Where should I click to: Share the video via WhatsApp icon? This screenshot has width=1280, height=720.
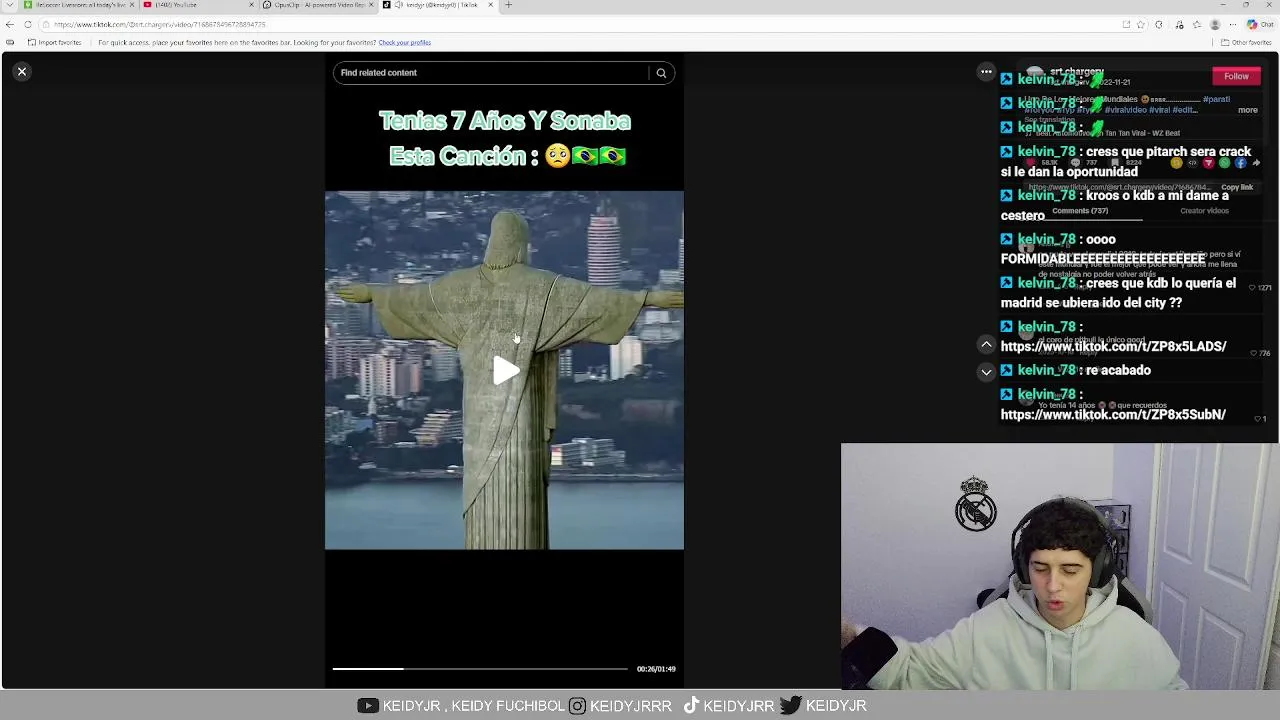point(1225,162)
